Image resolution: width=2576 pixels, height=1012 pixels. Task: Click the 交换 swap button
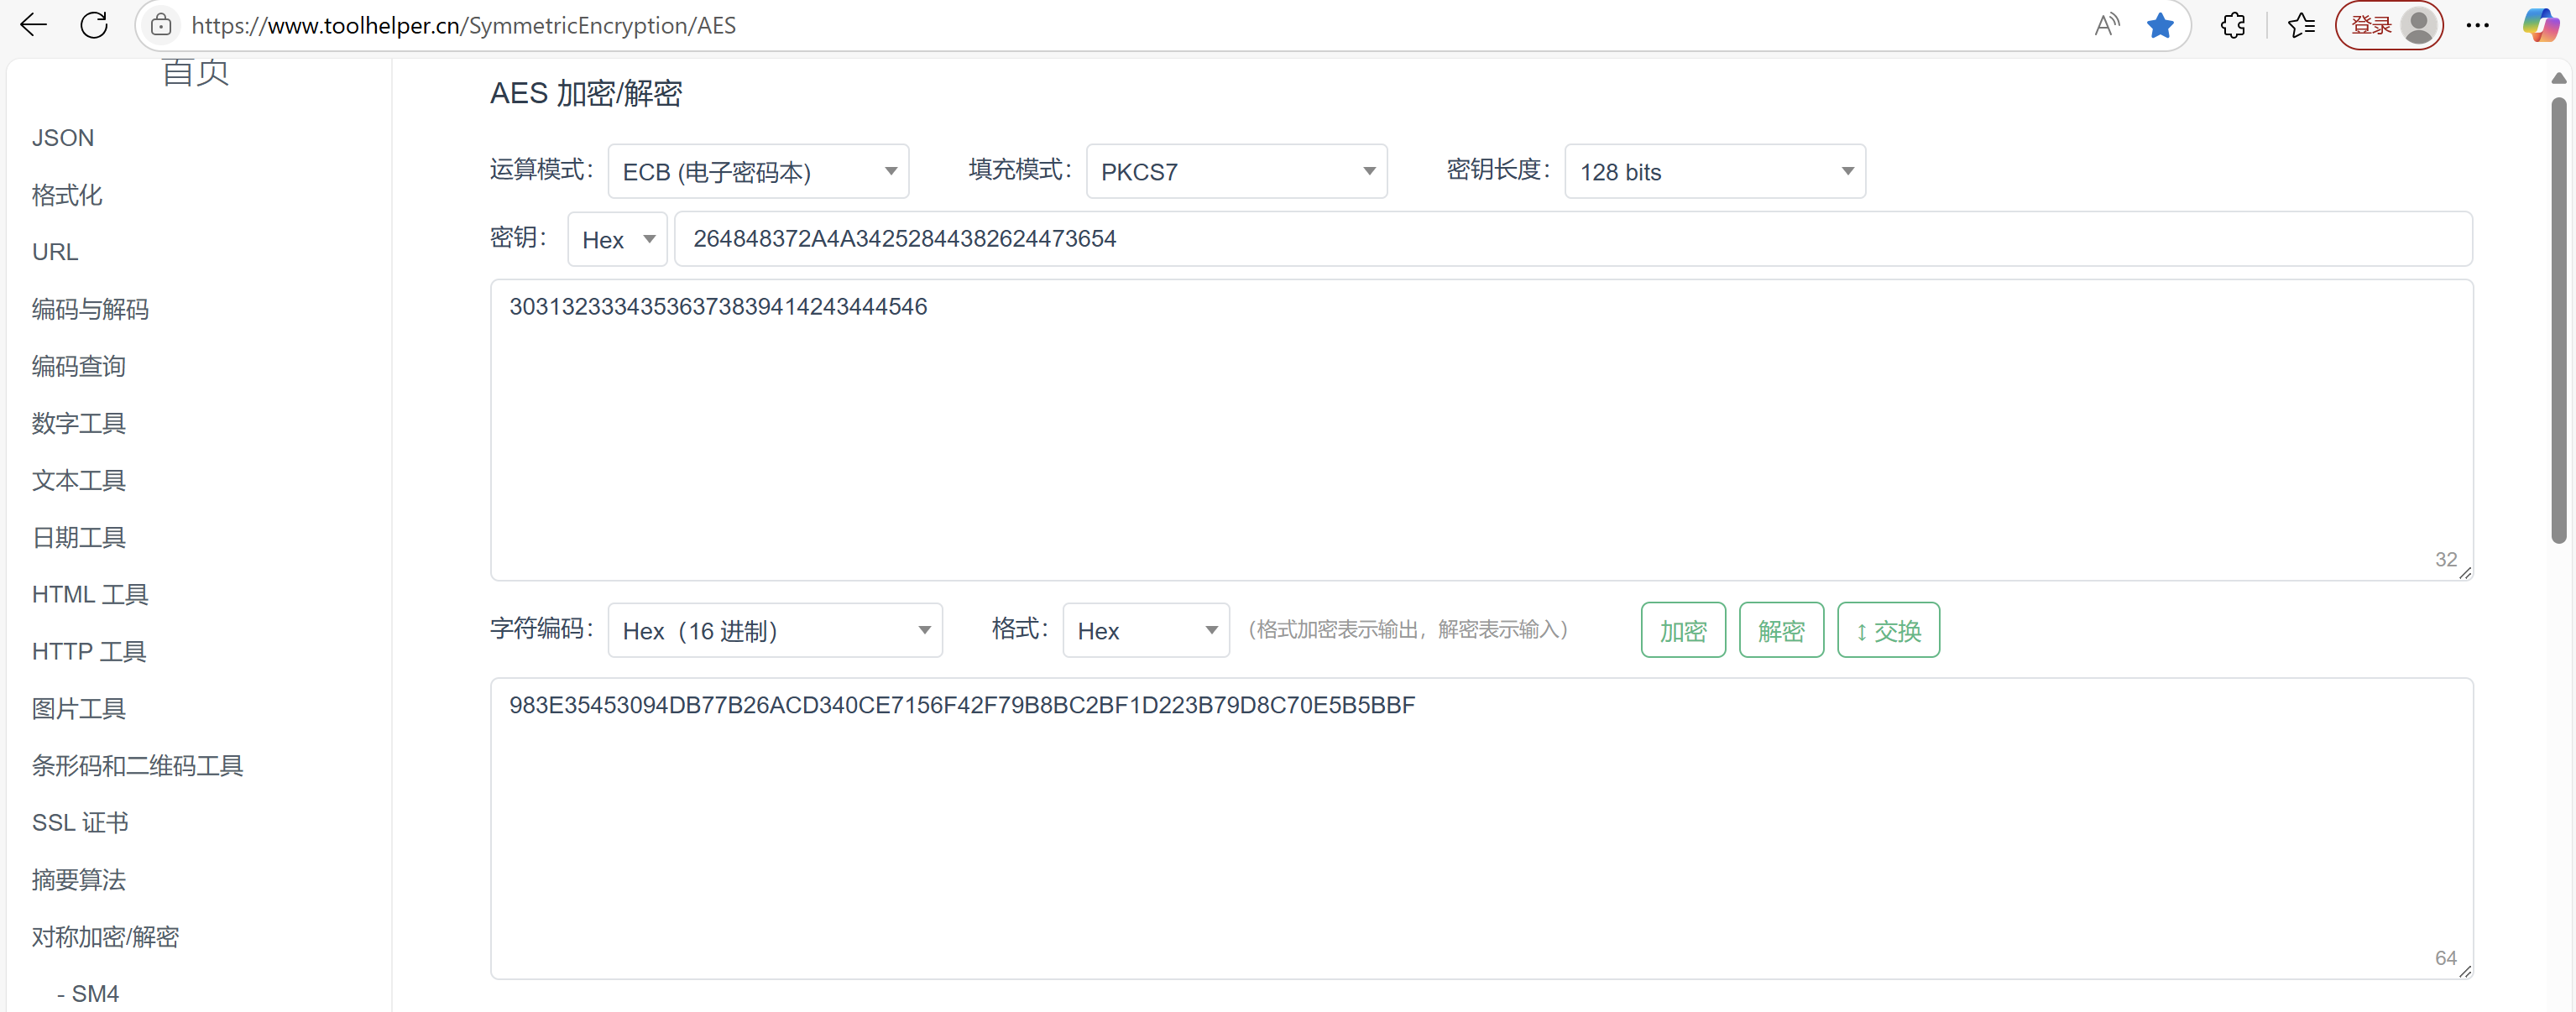(1888, 631)
